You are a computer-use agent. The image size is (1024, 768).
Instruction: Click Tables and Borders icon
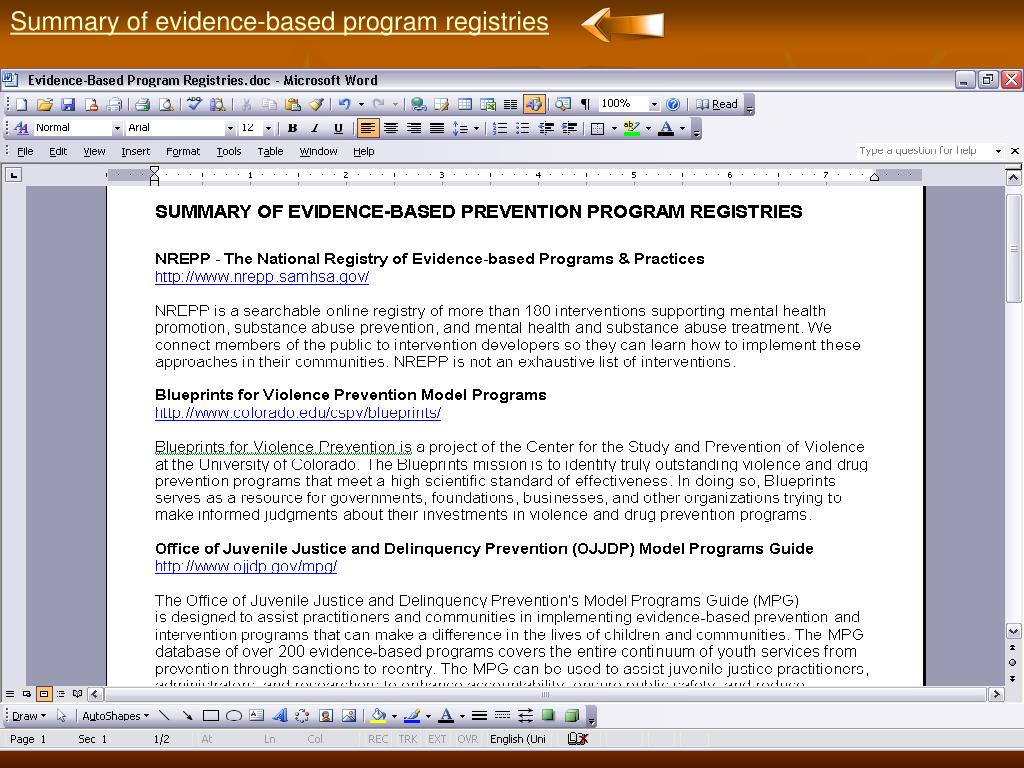(x=441, y=104)
